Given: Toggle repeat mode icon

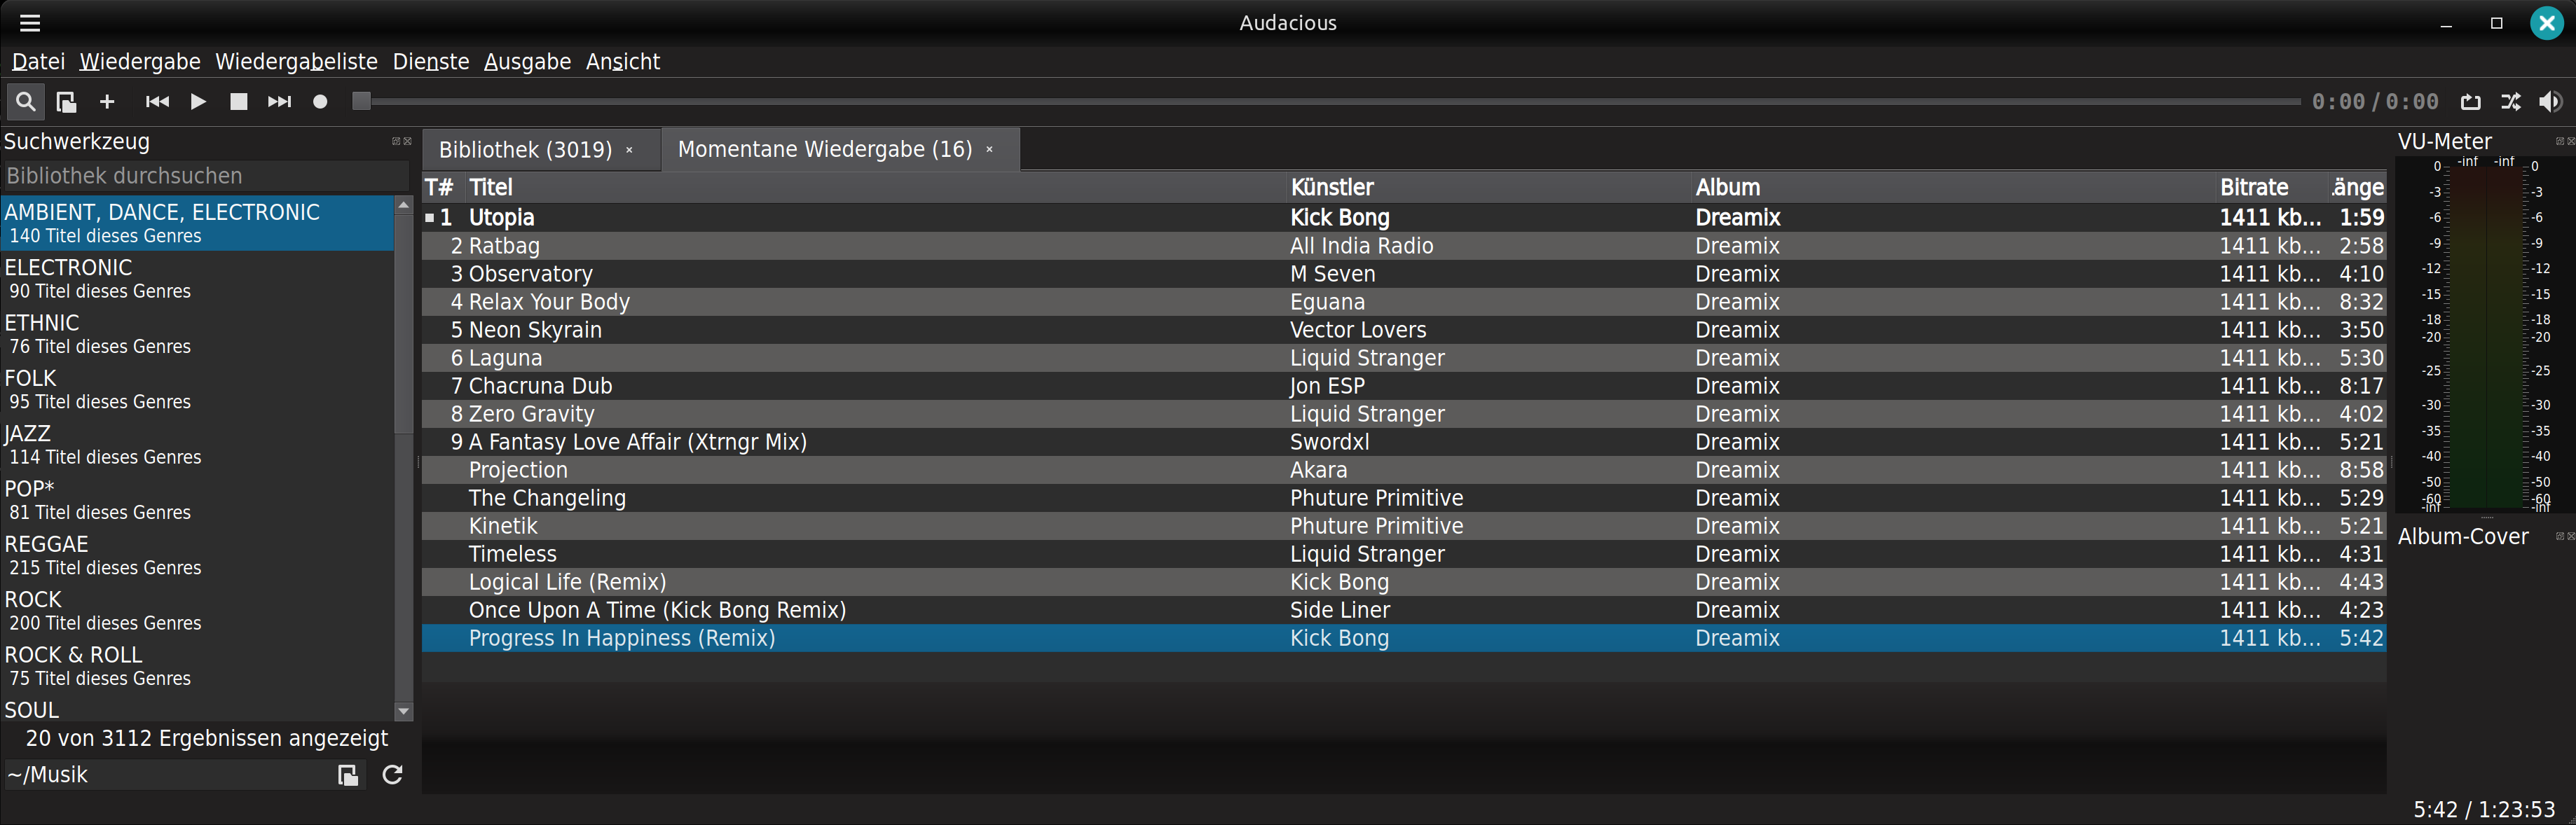Looking at the screenshot, I should coord(2470,102).
